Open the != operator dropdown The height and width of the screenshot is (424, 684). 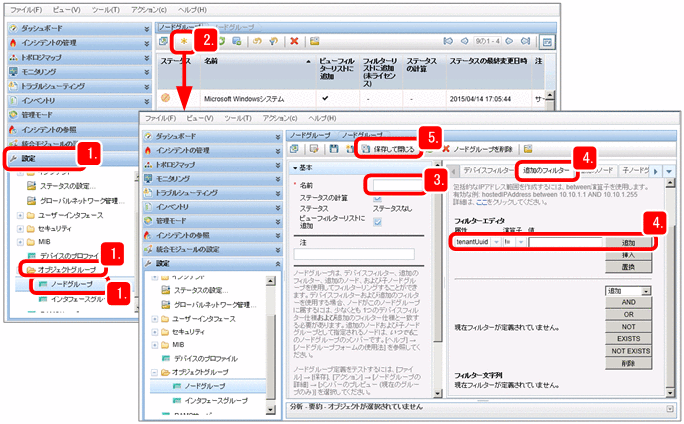tap(521, 242)
